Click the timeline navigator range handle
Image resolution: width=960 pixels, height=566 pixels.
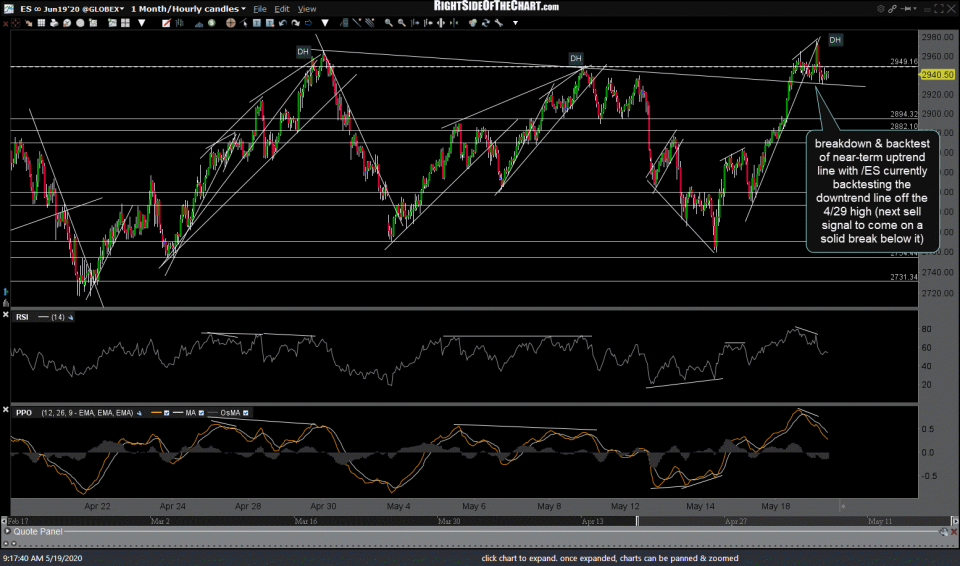tap(637, 521)
